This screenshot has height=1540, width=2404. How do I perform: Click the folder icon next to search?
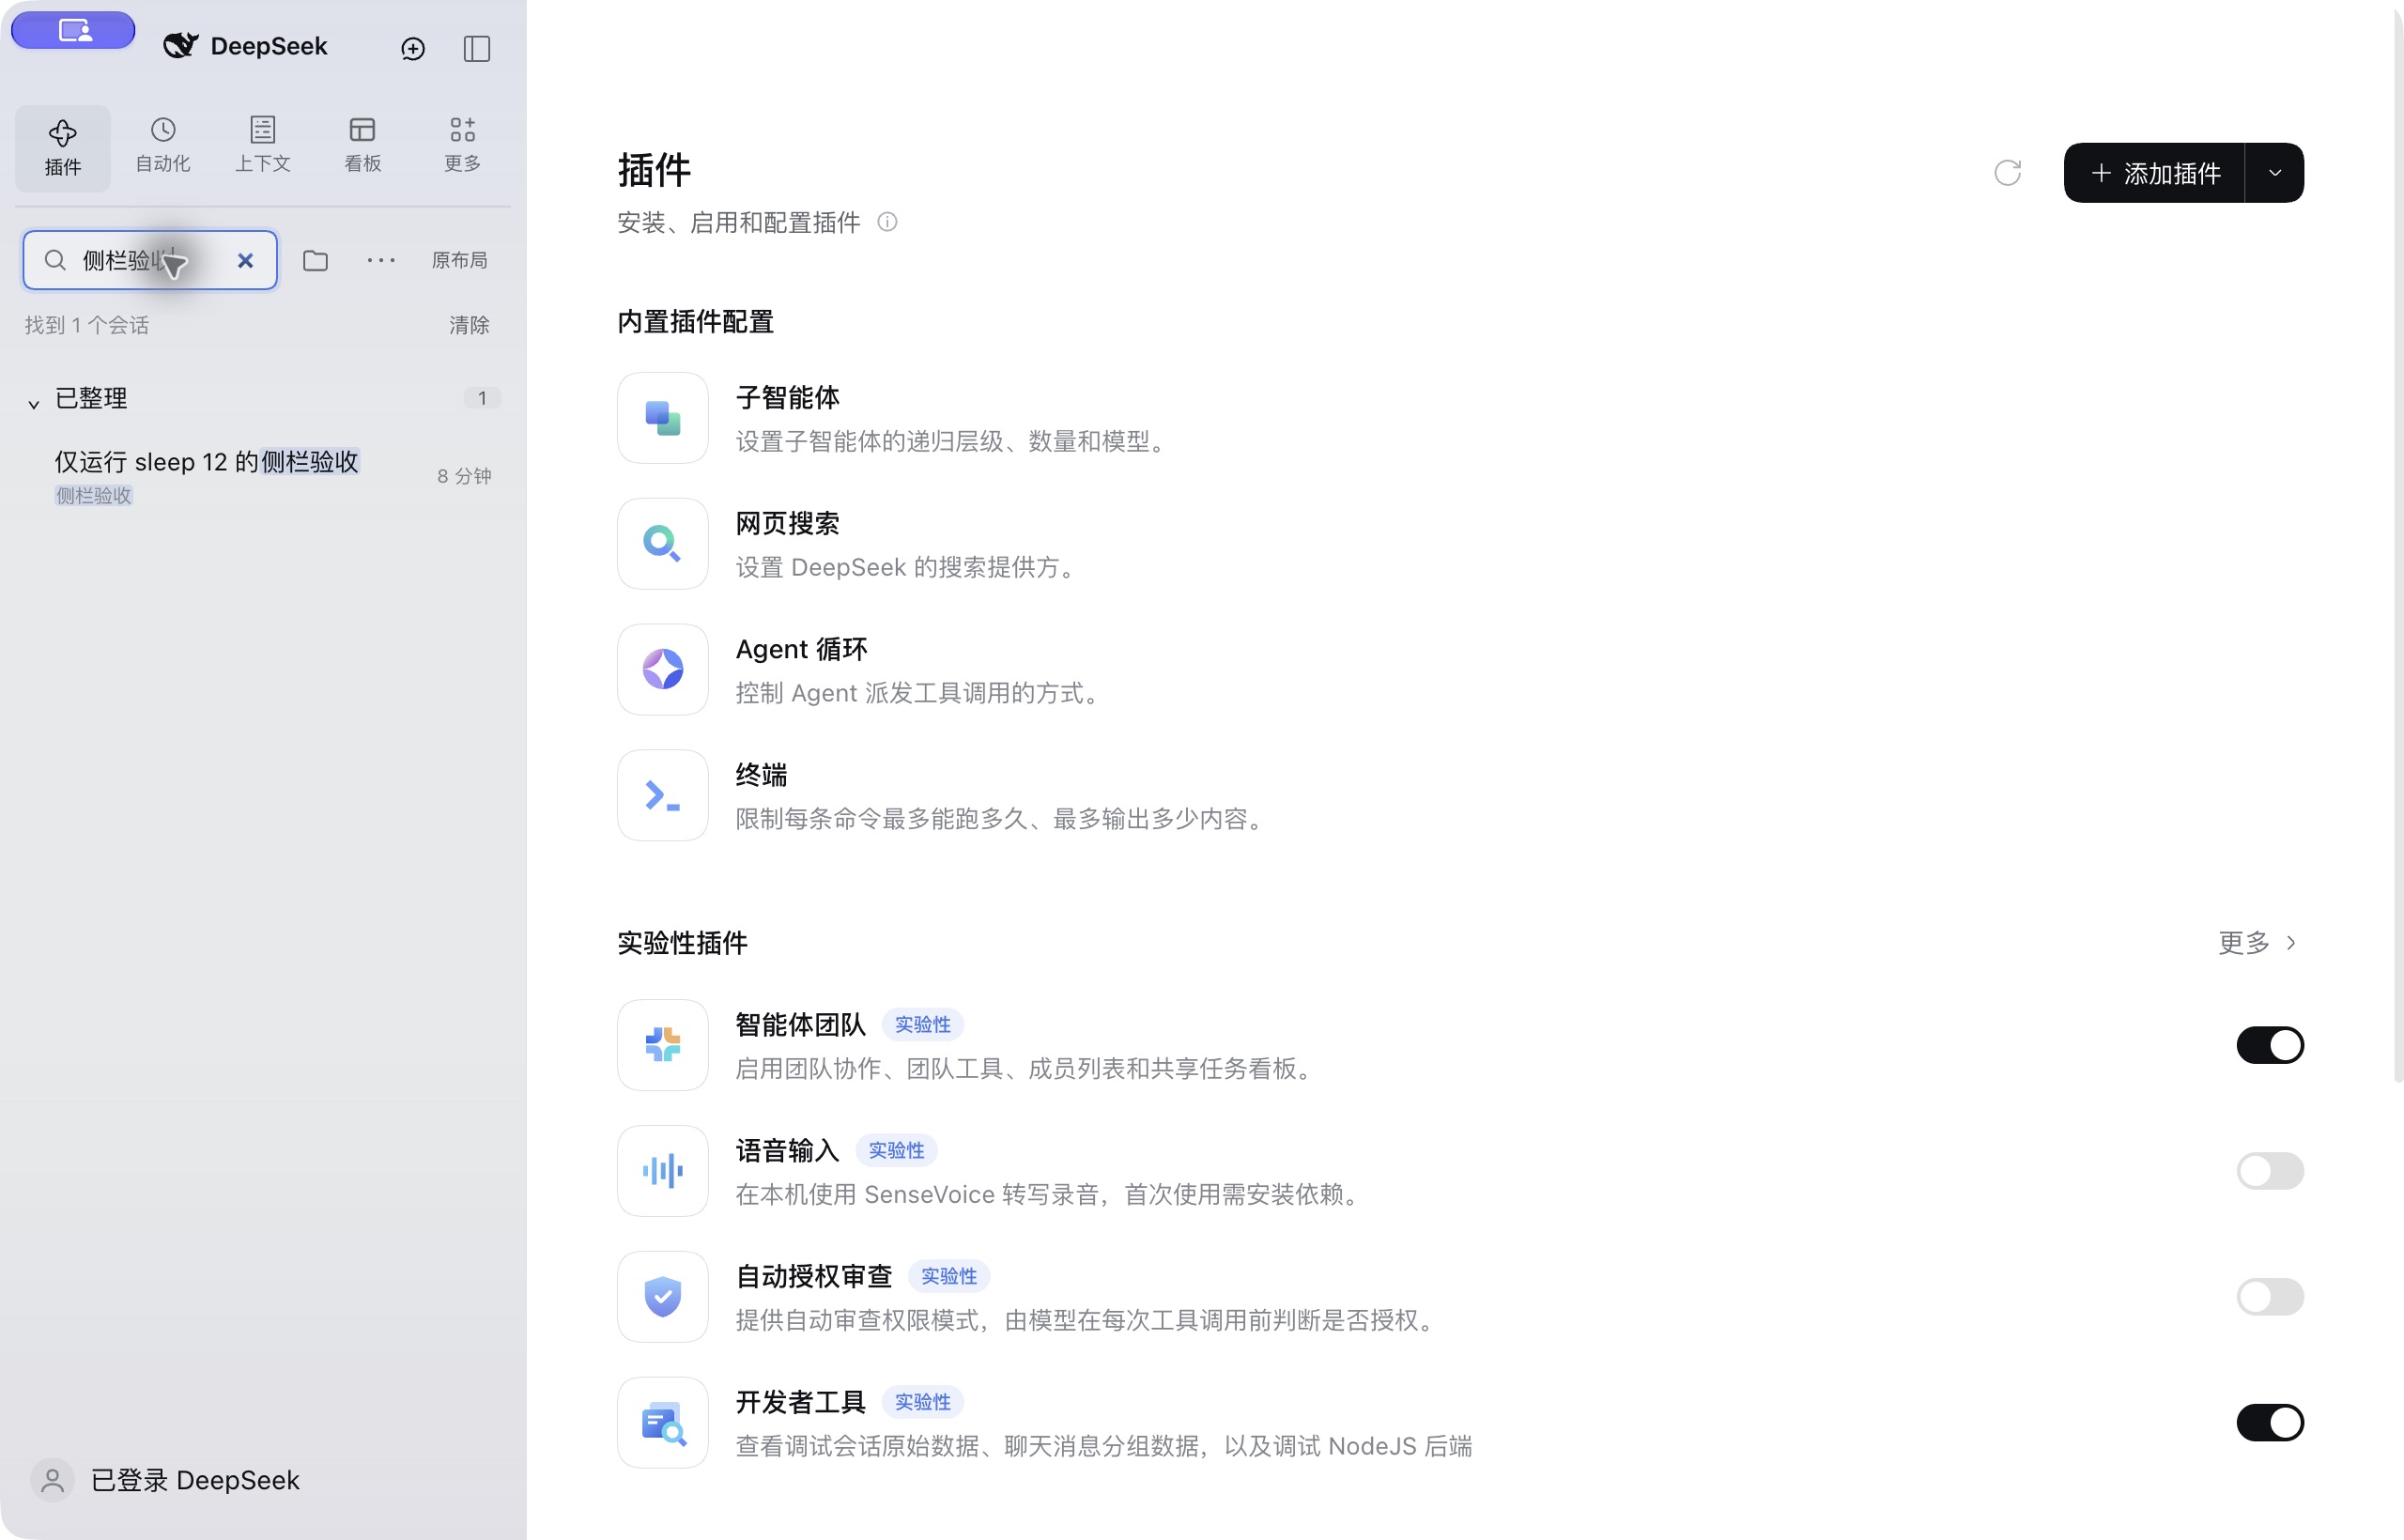(316, 260)
